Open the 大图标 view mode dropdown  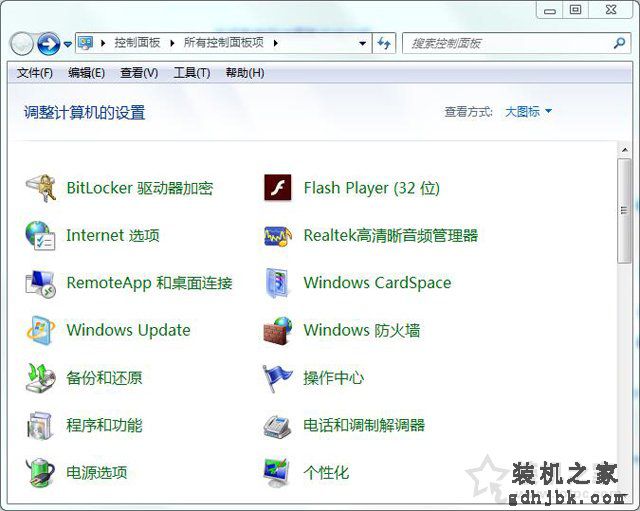528,111
